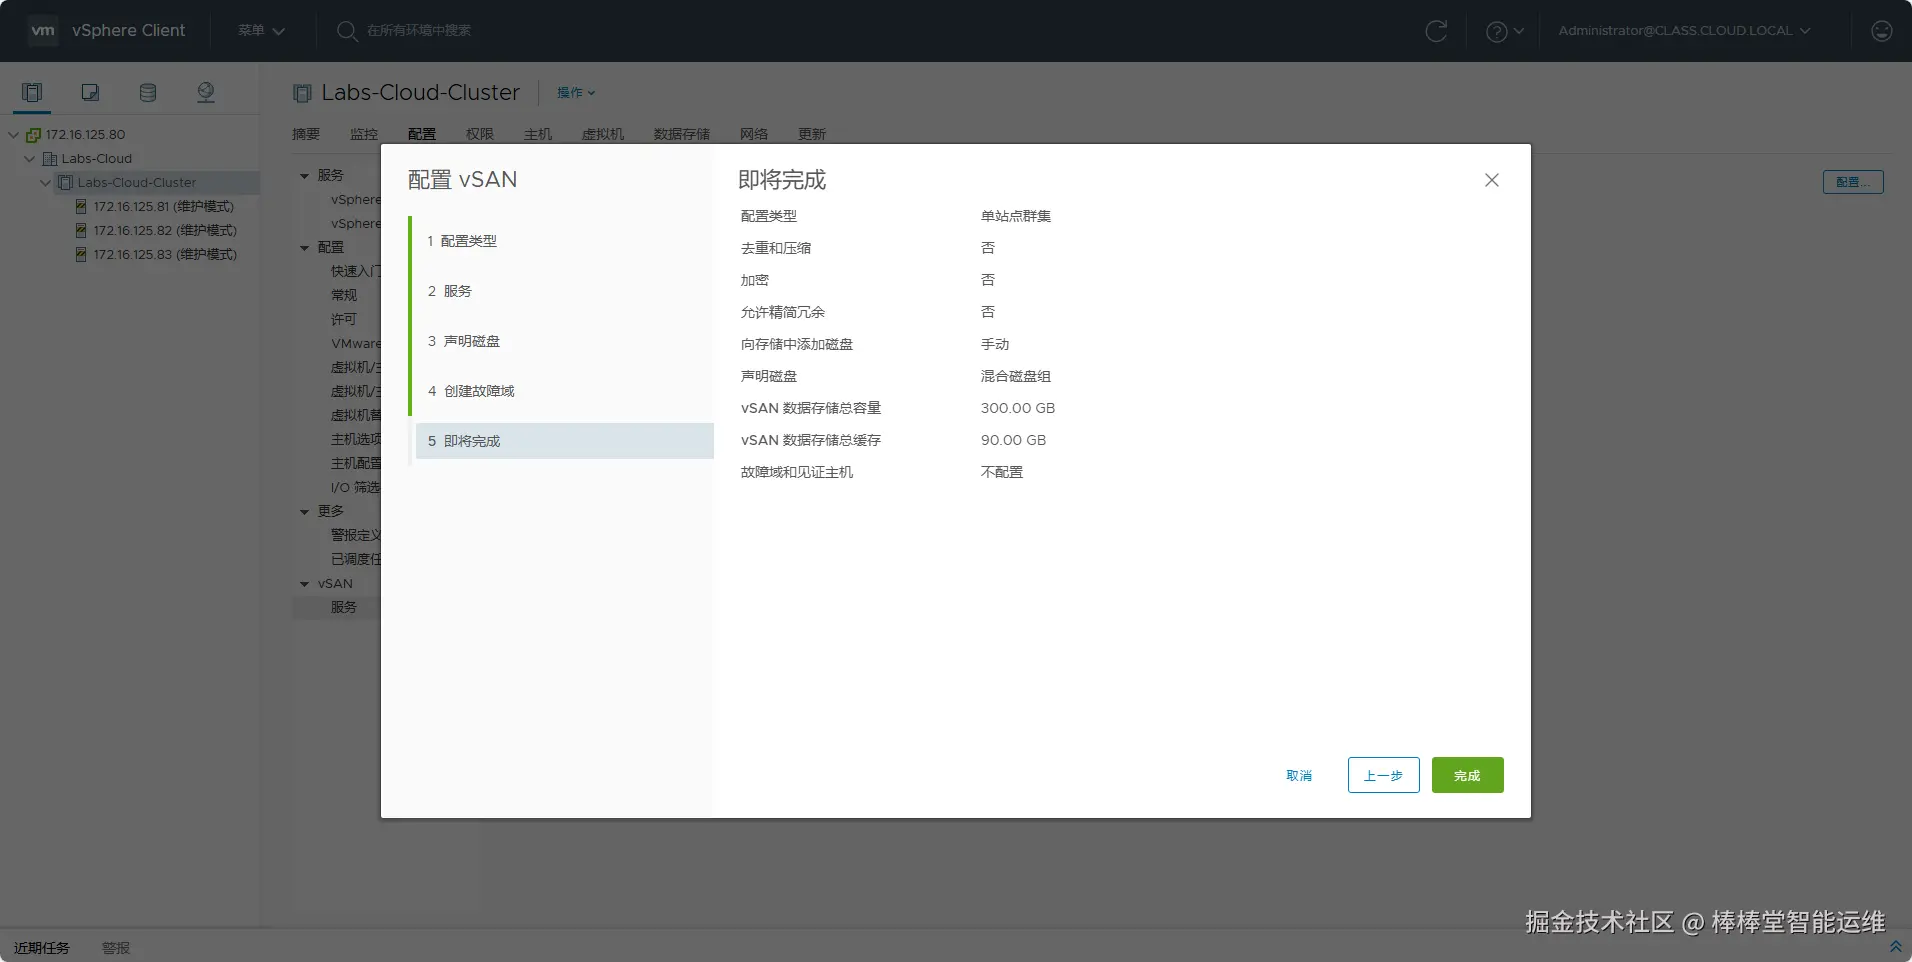
Task: Collapse the Labs-Cloud datacenter node
Action: [30, 159]
